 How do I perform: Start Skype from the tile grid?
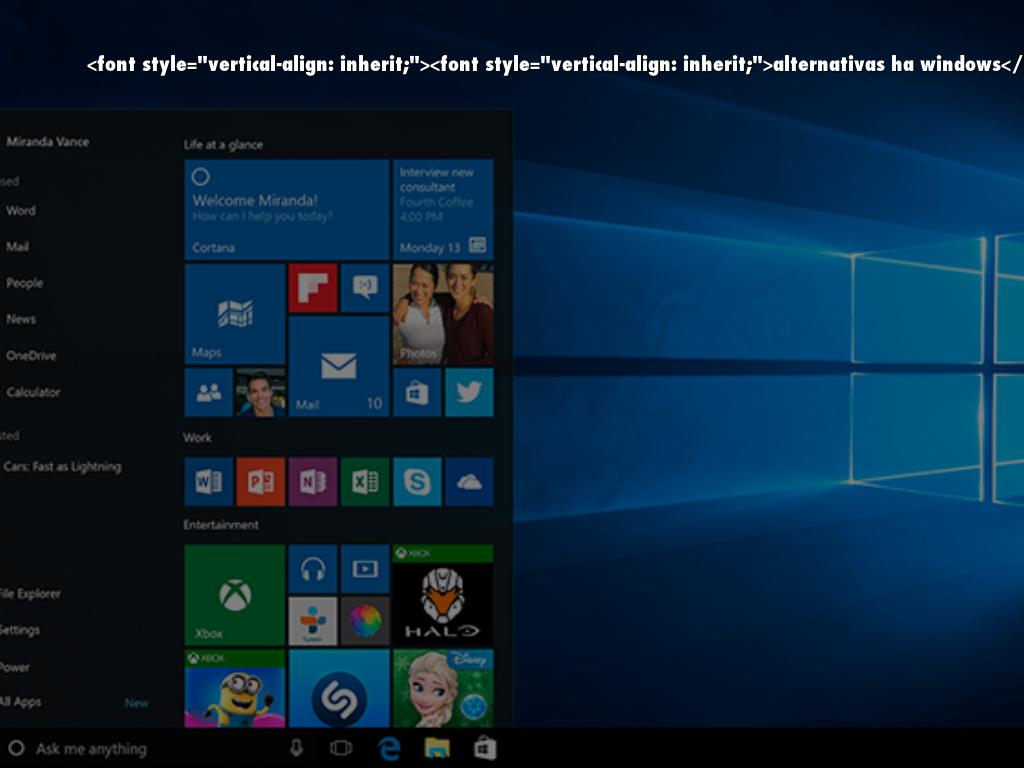[x=417, y=481]
